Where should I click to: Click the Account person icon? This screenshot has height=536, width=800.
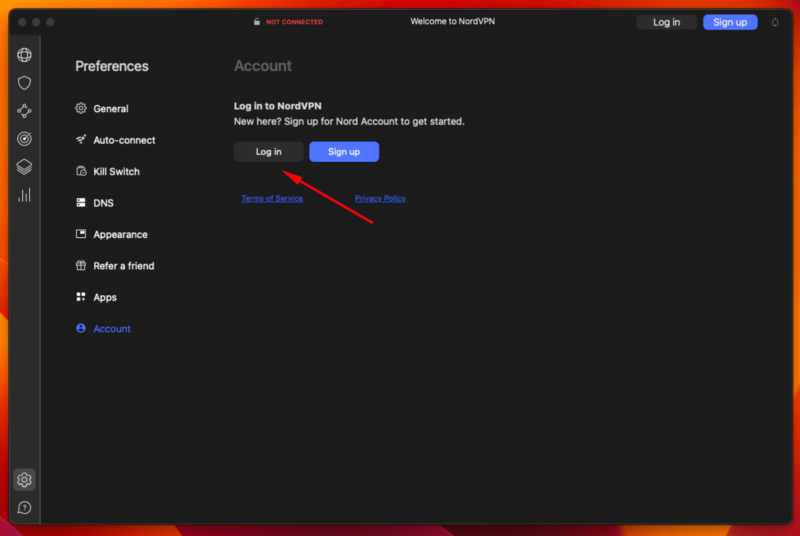click(81, 328)
